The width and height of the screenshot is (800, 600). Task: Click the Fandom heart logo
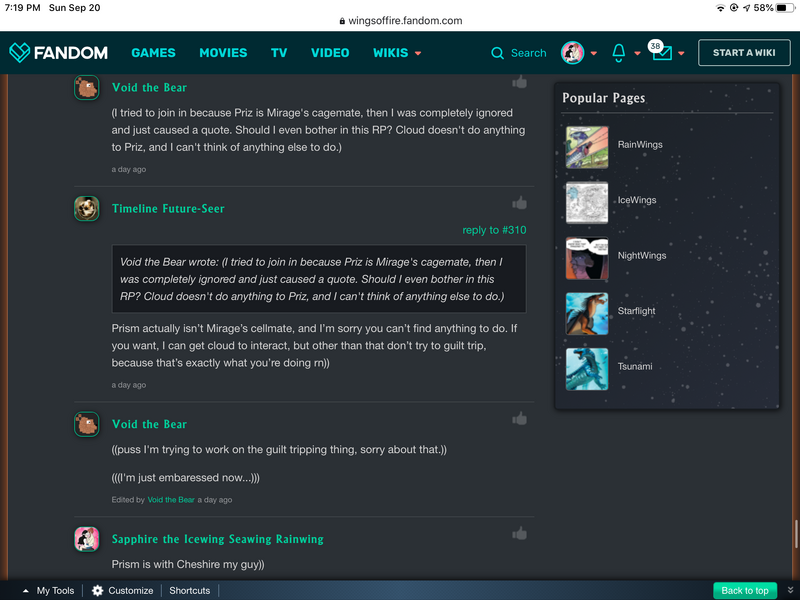tap(19, 53)
